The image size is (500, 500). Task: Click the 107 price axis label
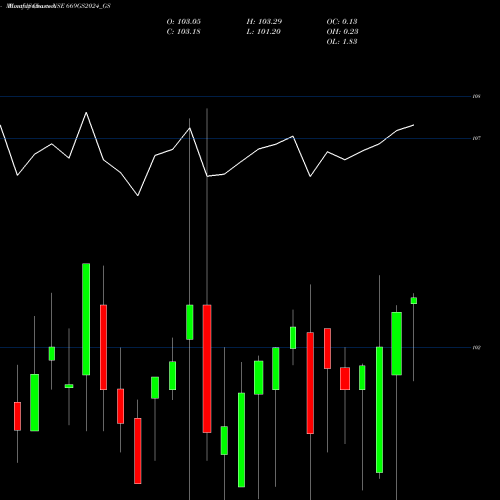[x=477, y=138]
